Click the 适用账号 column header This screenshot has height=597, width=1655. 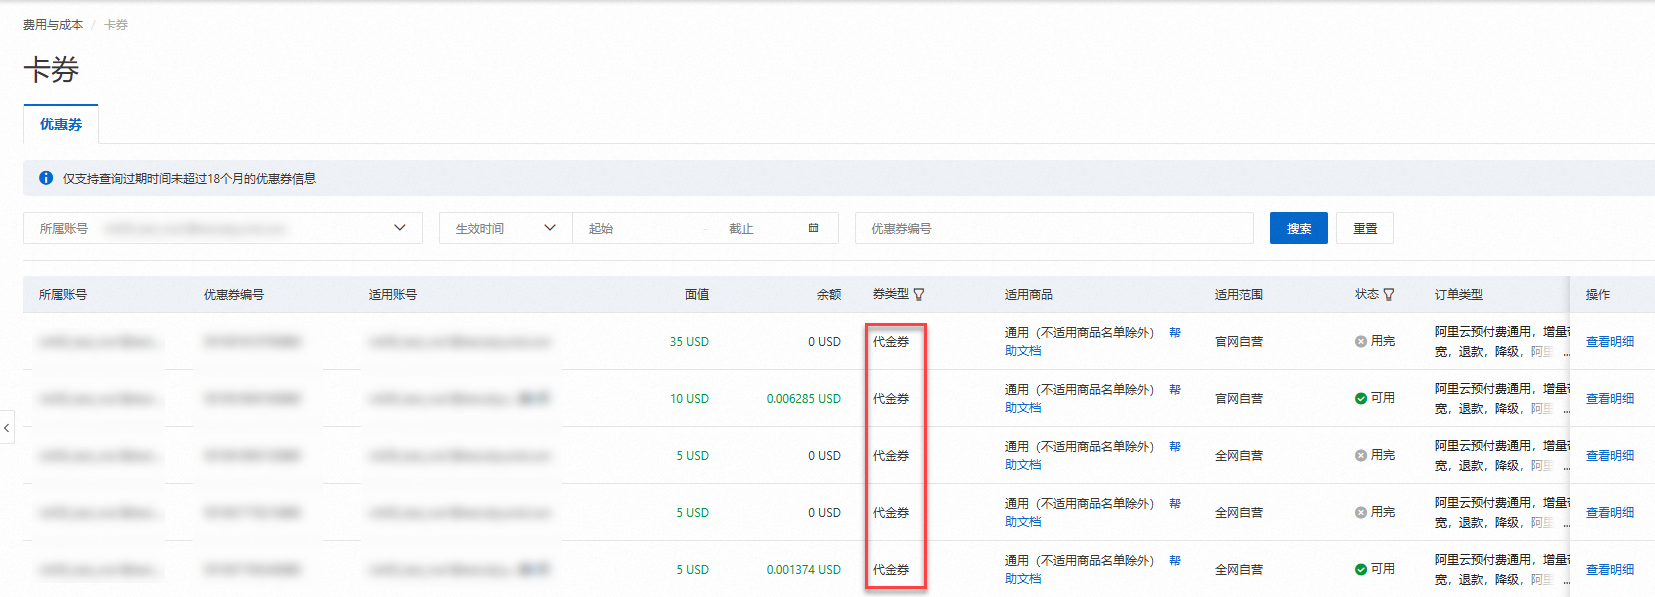[393, 294]
